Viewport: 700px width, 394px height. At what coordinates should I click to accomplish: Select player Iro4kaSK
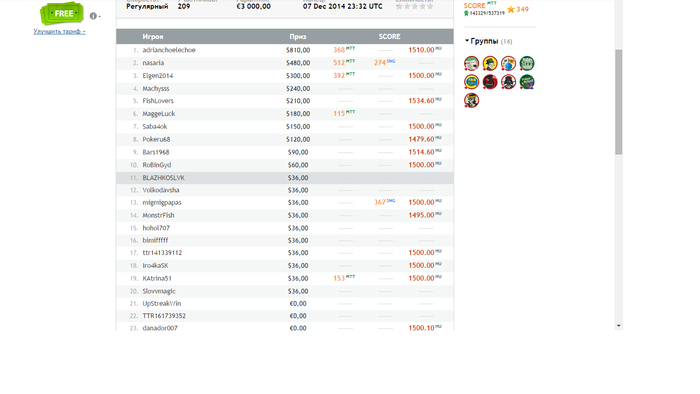(x=155, y=265)
